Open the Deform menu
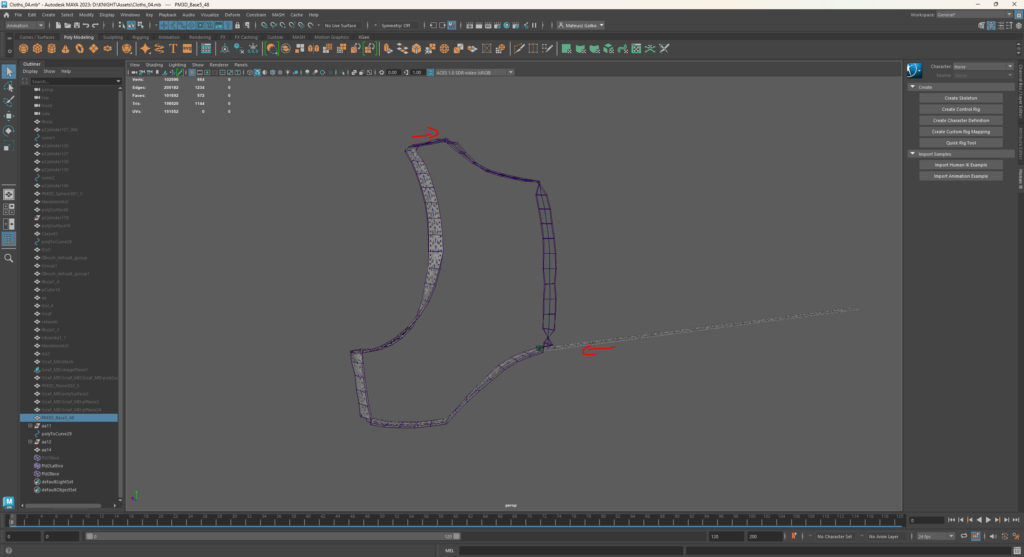 coord(232,15)
